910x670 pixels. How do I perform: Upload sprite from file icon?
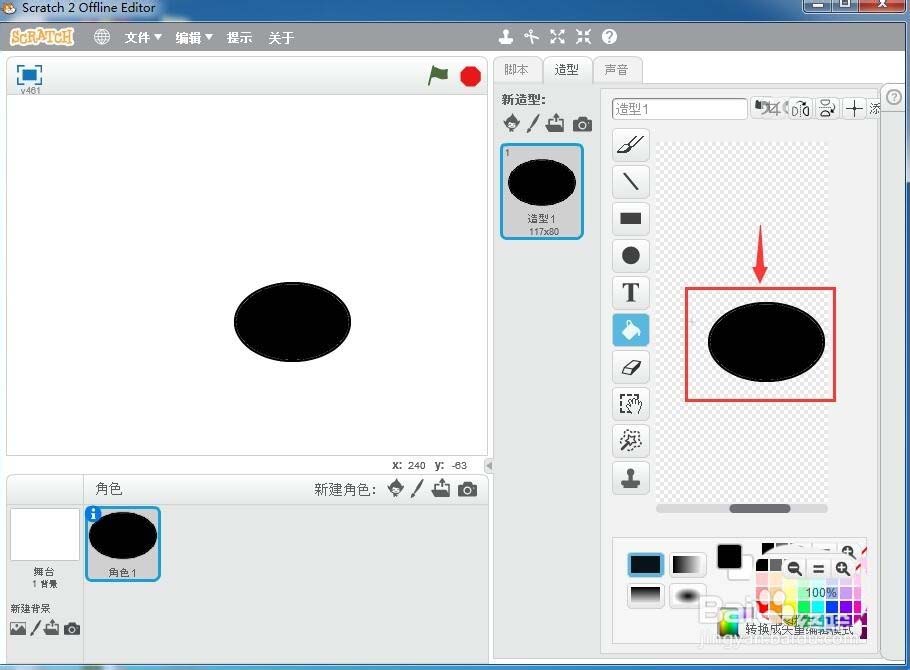point(441,488)
